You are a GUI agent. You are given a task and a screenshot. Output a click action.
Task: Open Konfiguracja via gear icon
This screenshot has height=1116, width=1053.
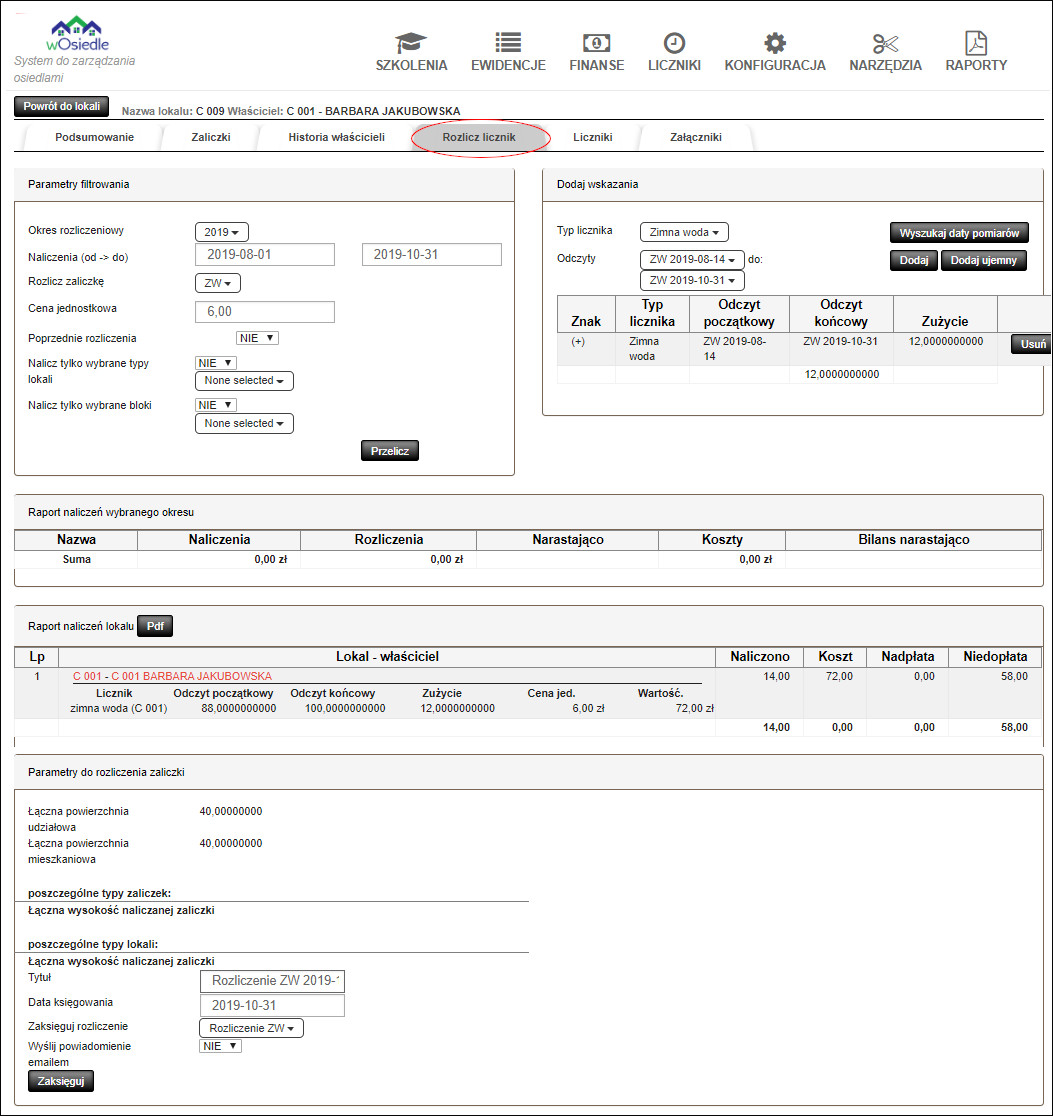click(775, 43)
